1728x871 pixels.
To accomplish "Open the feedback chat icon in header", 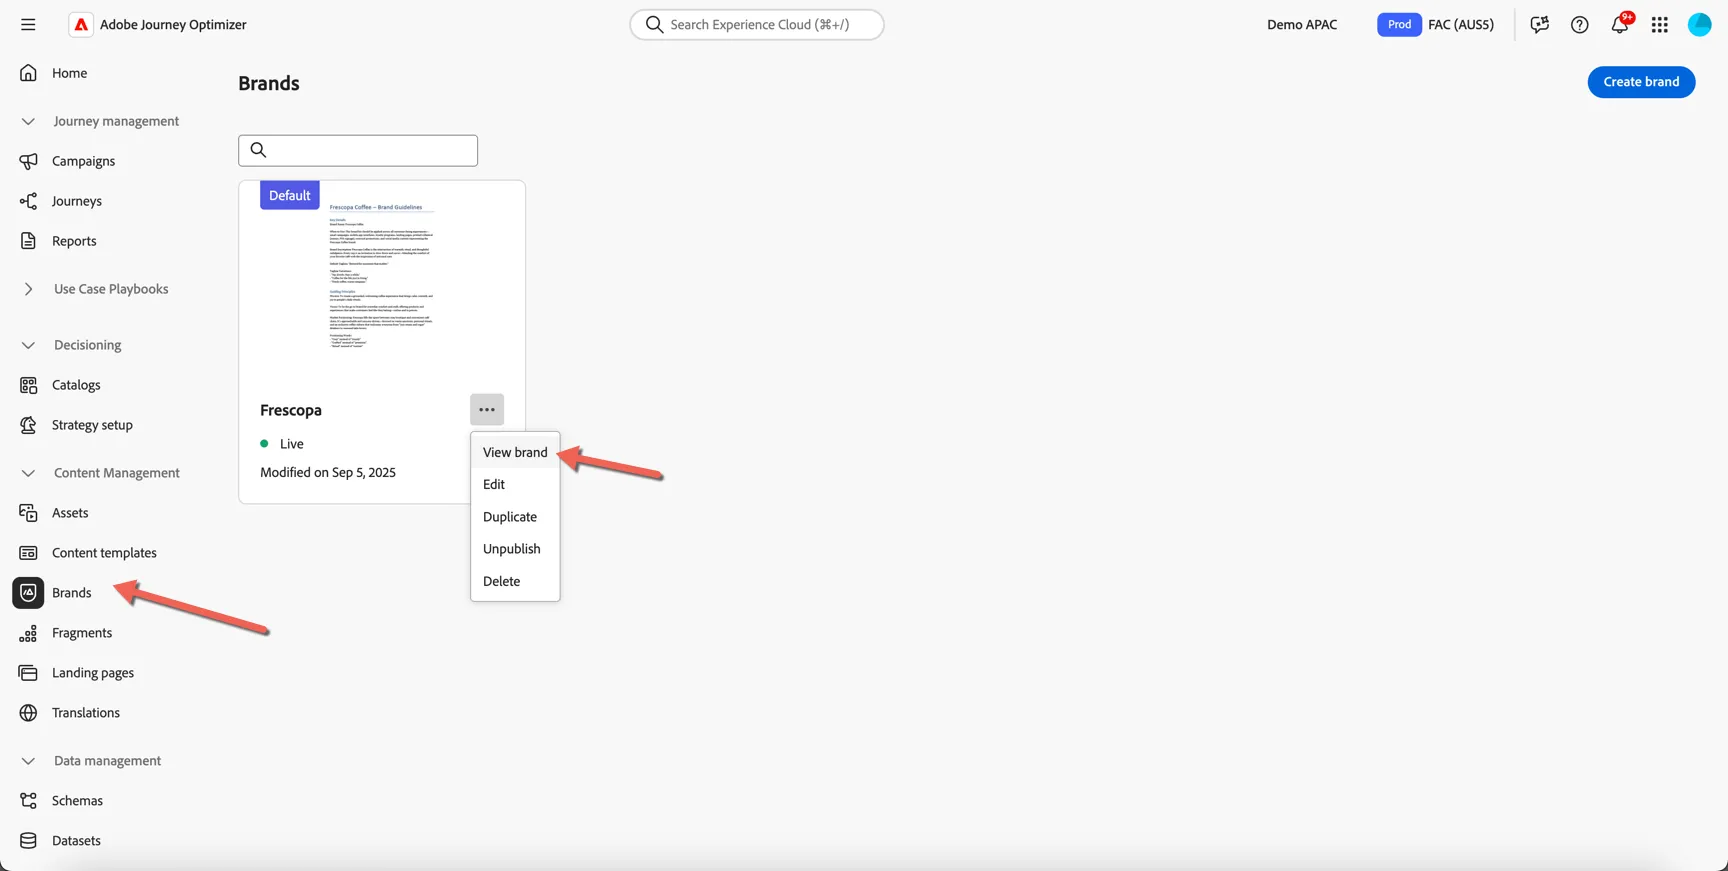I will (x=1540, y=25).
